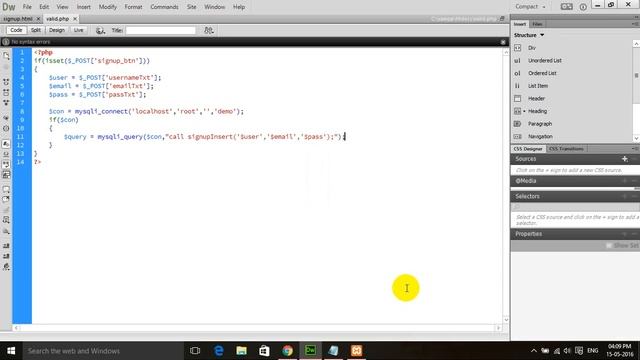Screen dimensions: 640x360
Task: Open the Help menu
Action: point(239,7)
